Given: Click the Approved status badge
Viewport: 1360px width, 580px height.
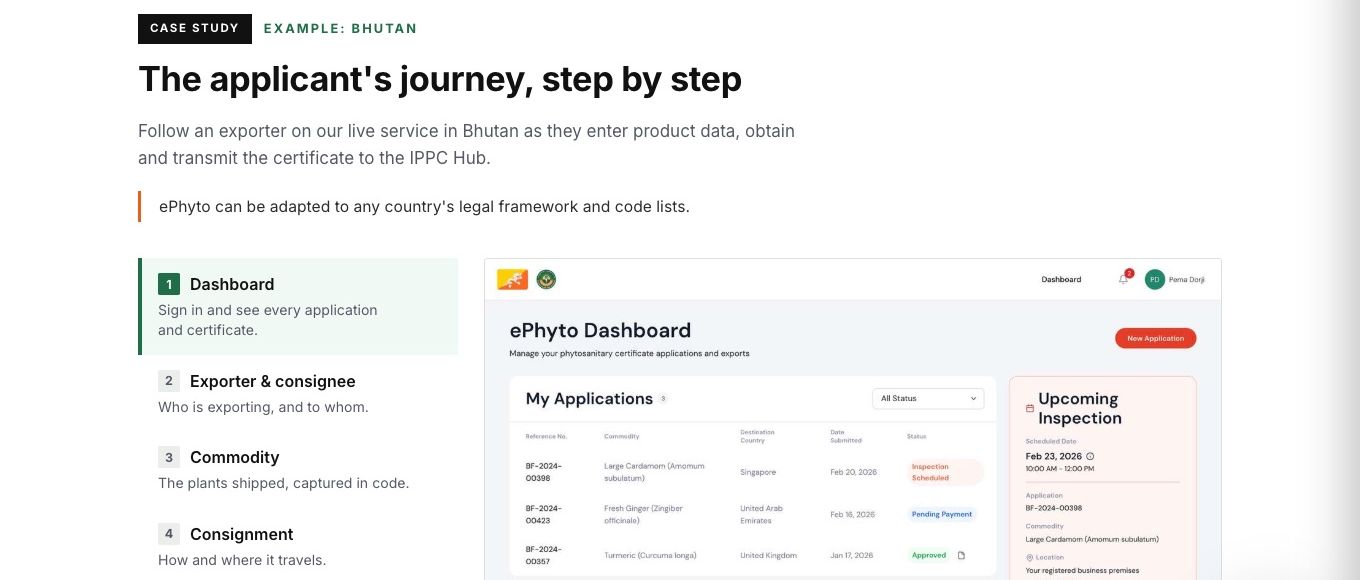Looking at the screenshot, I should [x=929, y=555].
